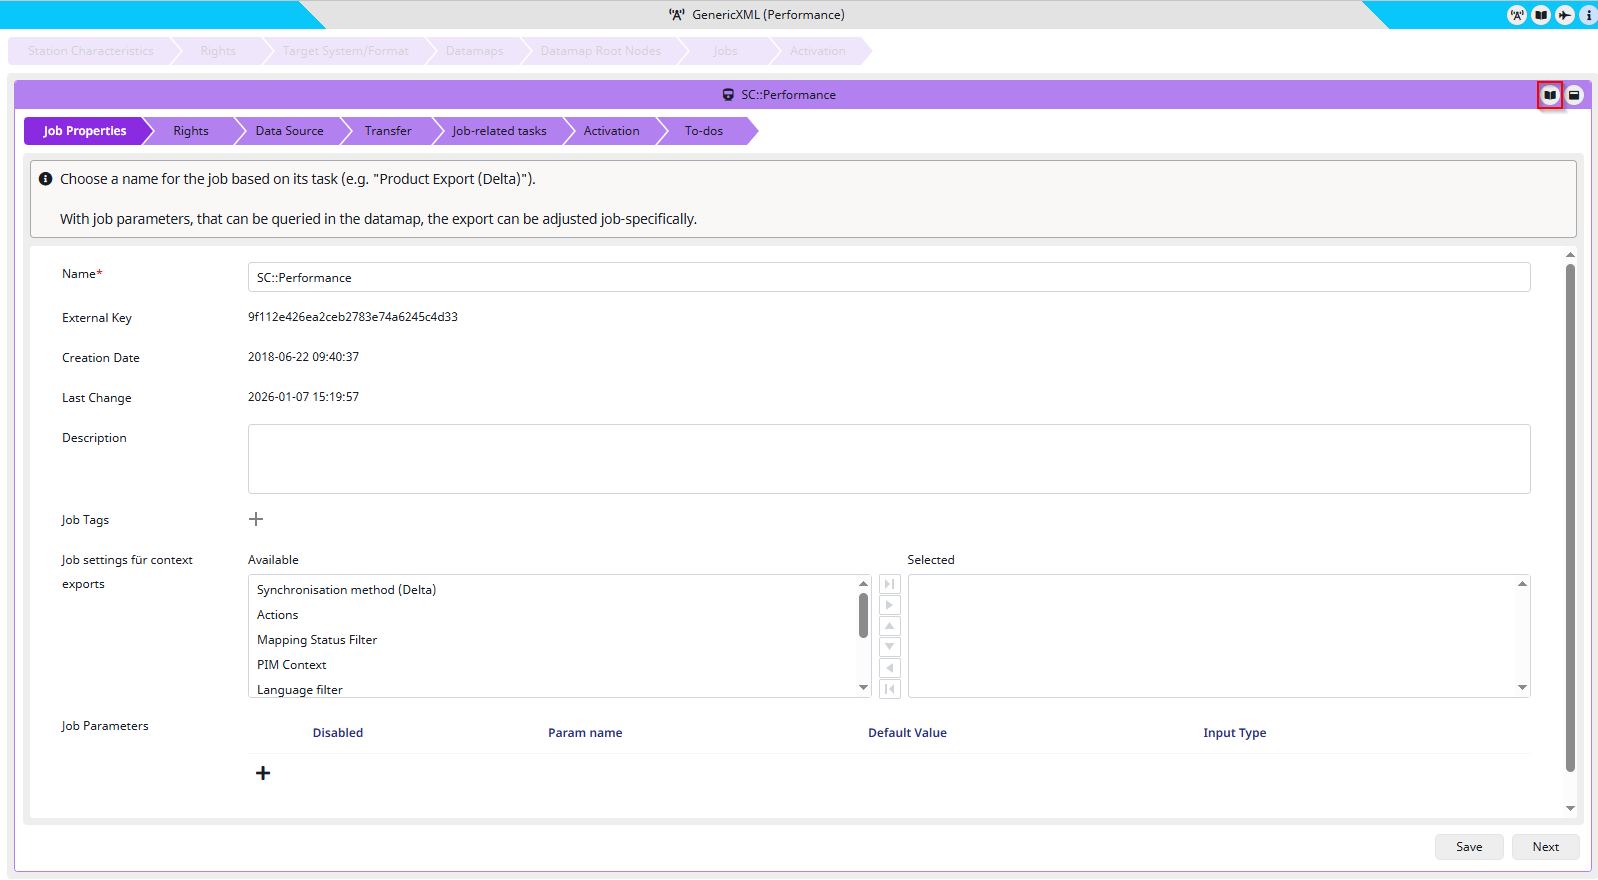This screenshot has width=1598, height=880.
Task: Click the window panel icon in purple header
Action: (1574, 95)
